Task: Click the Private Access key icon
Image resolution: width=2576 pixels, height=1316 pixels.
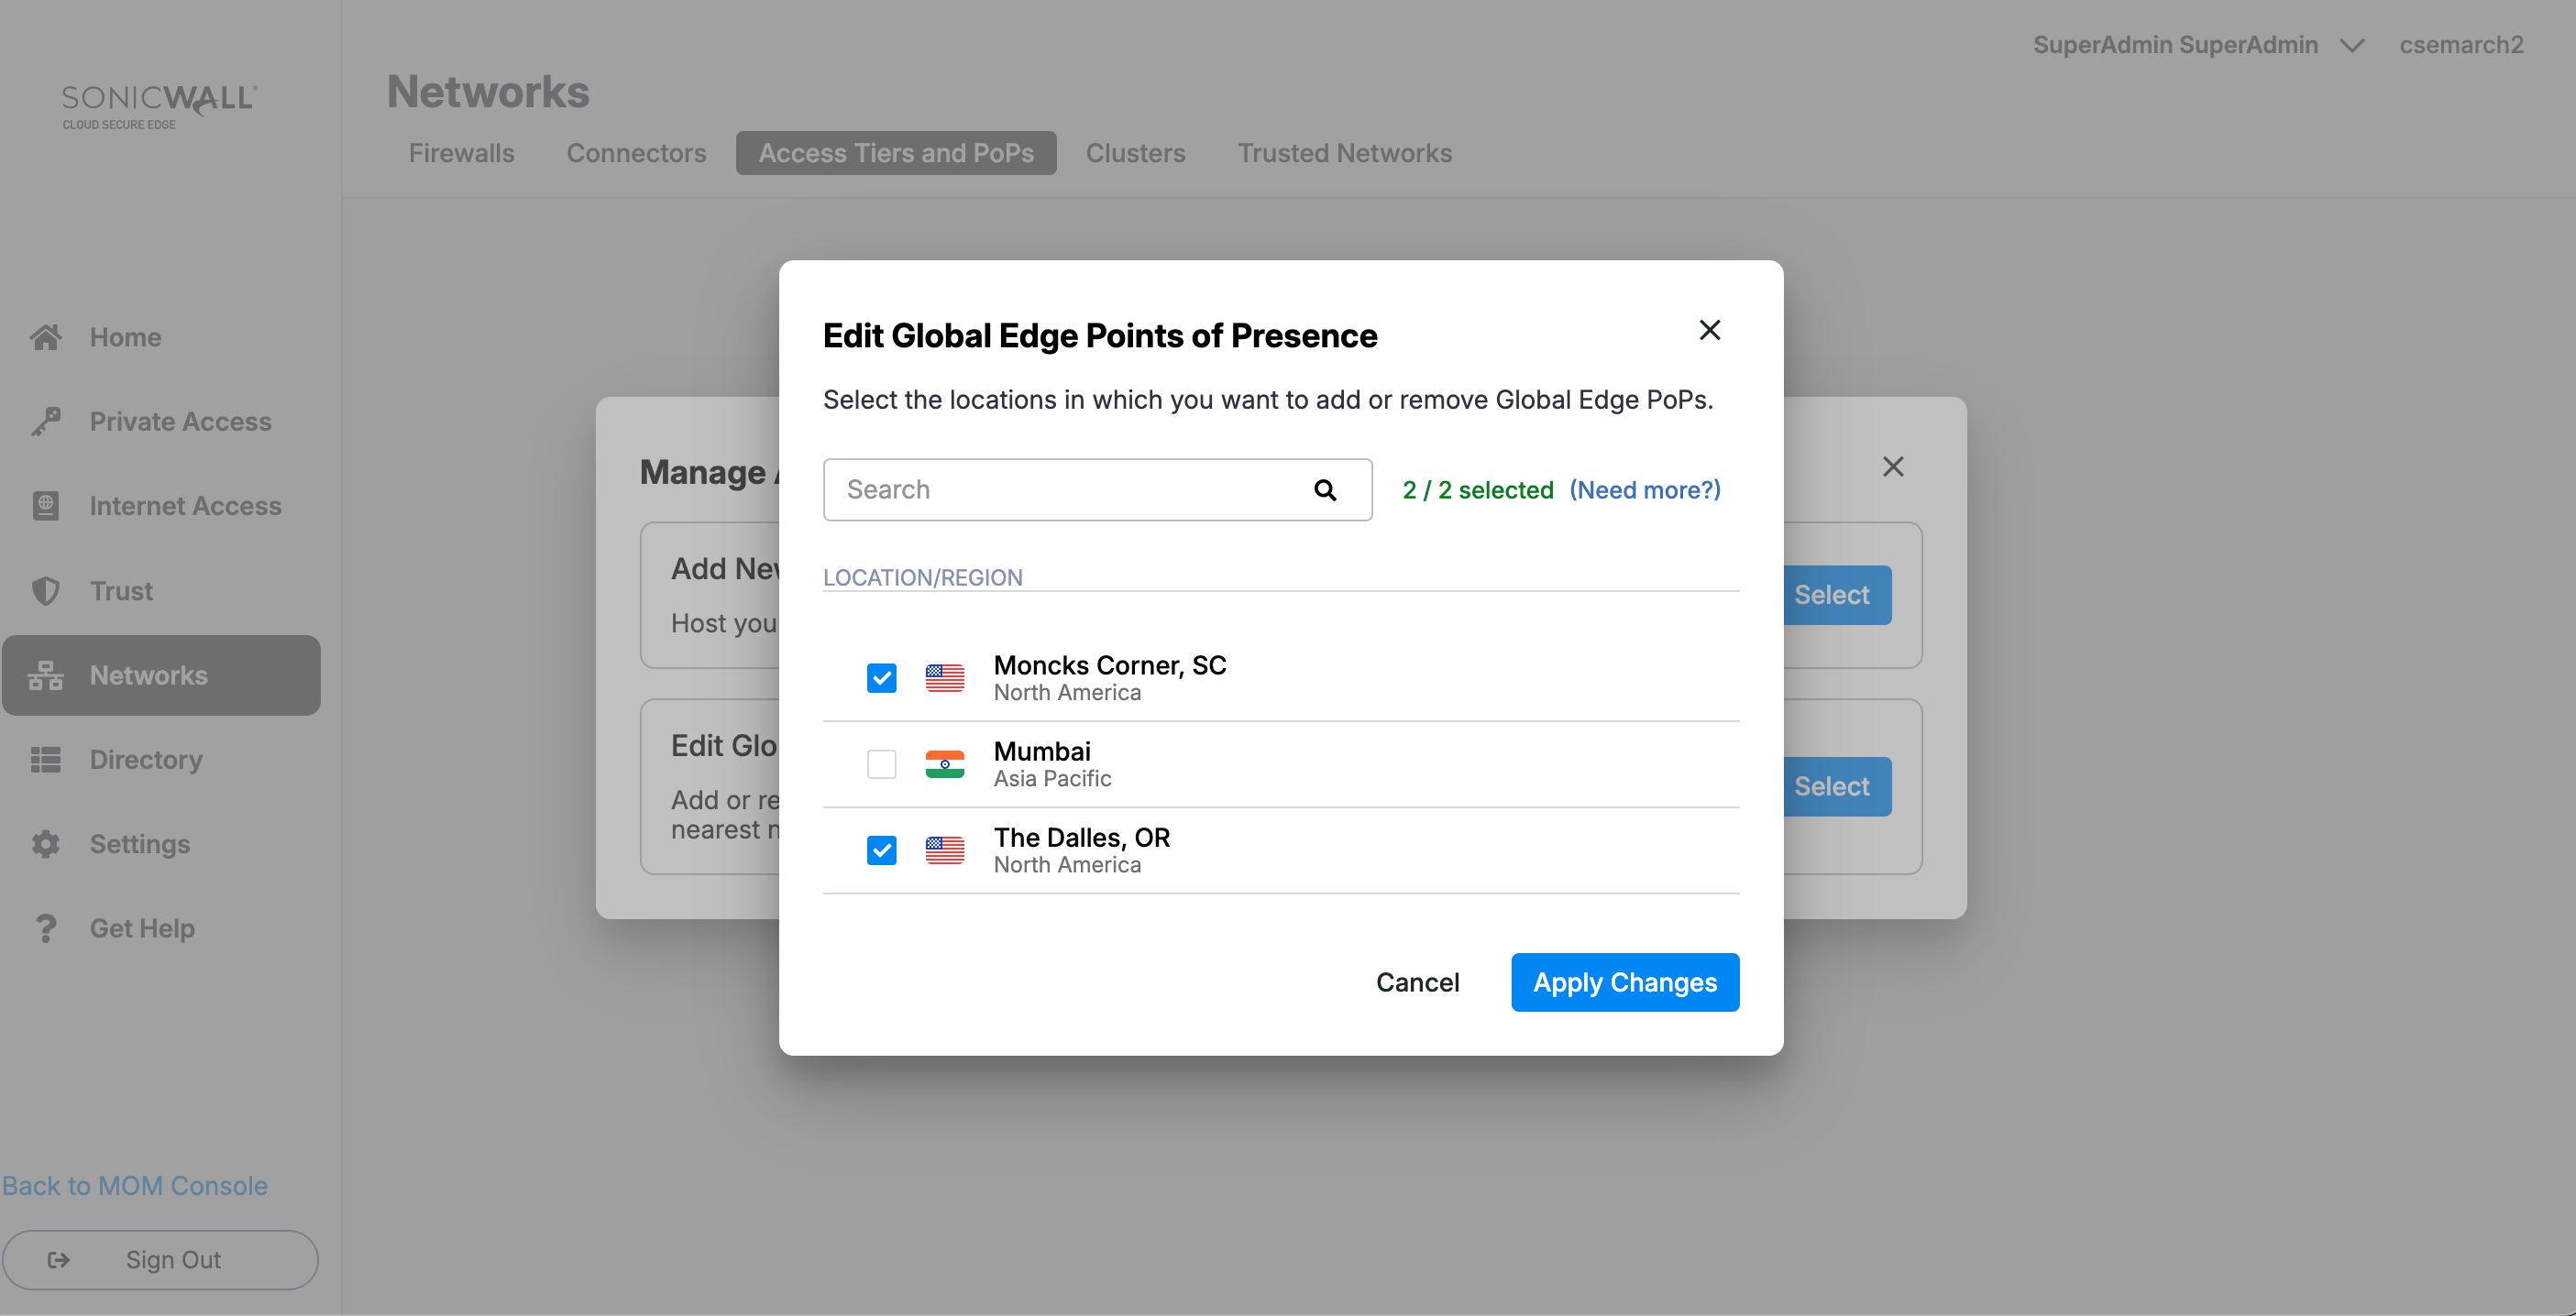Action: tap(46, 422)
